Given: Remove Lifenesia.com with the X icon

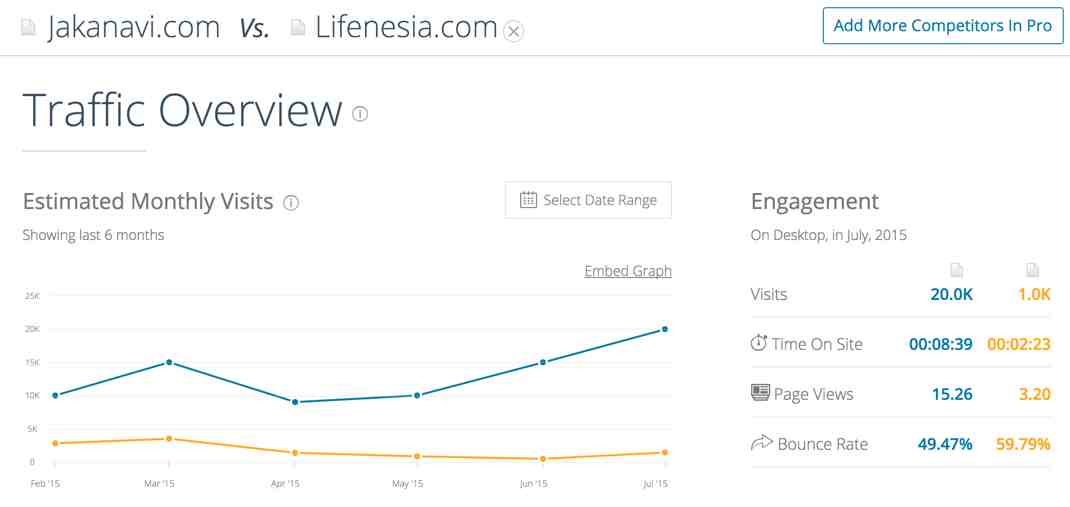Looking at the screenshot, I should tap(514, 31).
